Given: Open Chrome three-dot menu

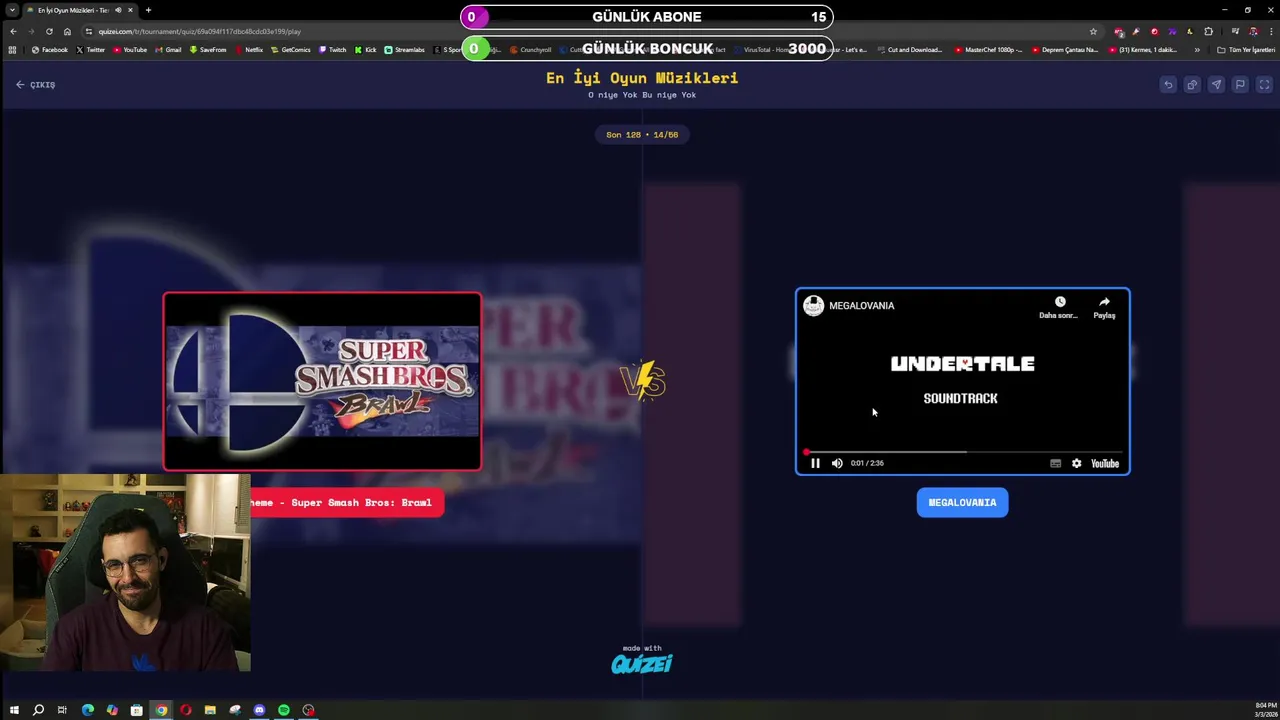Looking at the screenshot, I should 1270,31.
